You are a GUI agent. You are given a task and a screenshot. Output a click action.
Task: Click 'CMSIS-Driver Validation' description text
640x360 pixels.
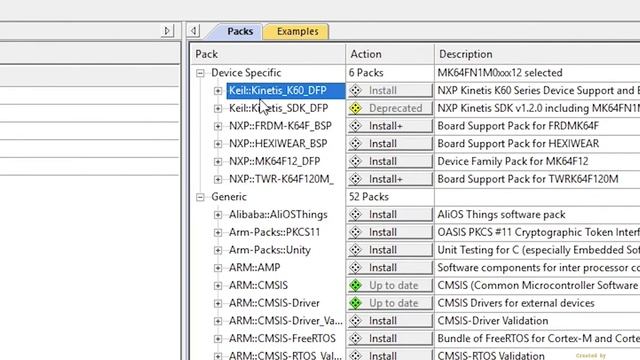[493, 321]
